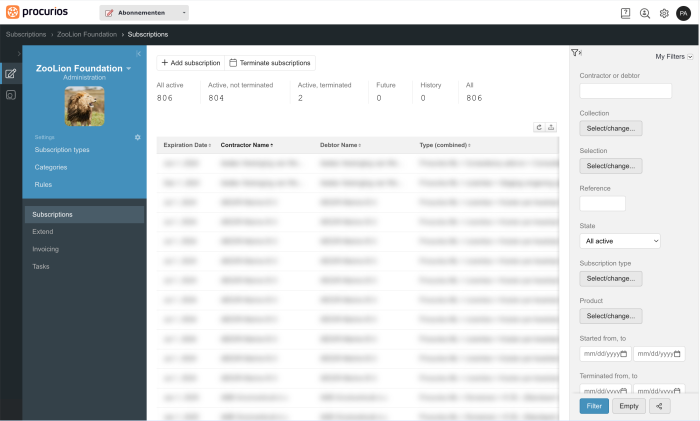This screenshot has width=700, height=421.
Task: Sort by Expiration Date column
Action: coord(187,145)
